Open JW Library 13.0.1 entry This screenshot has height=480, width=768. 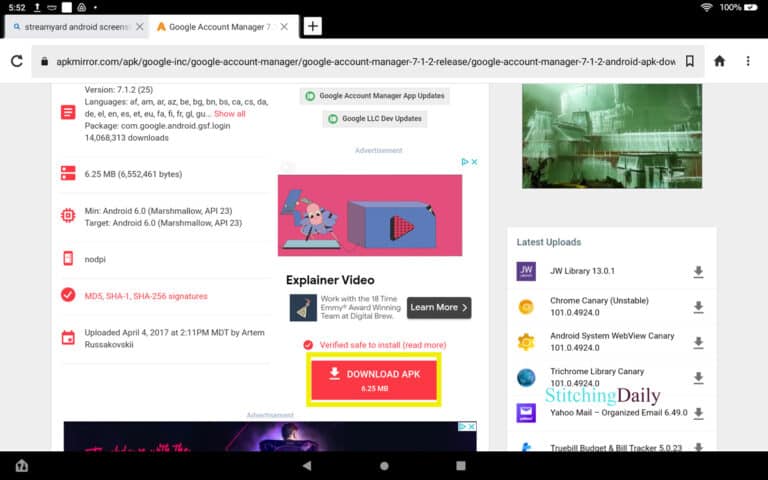582,271
